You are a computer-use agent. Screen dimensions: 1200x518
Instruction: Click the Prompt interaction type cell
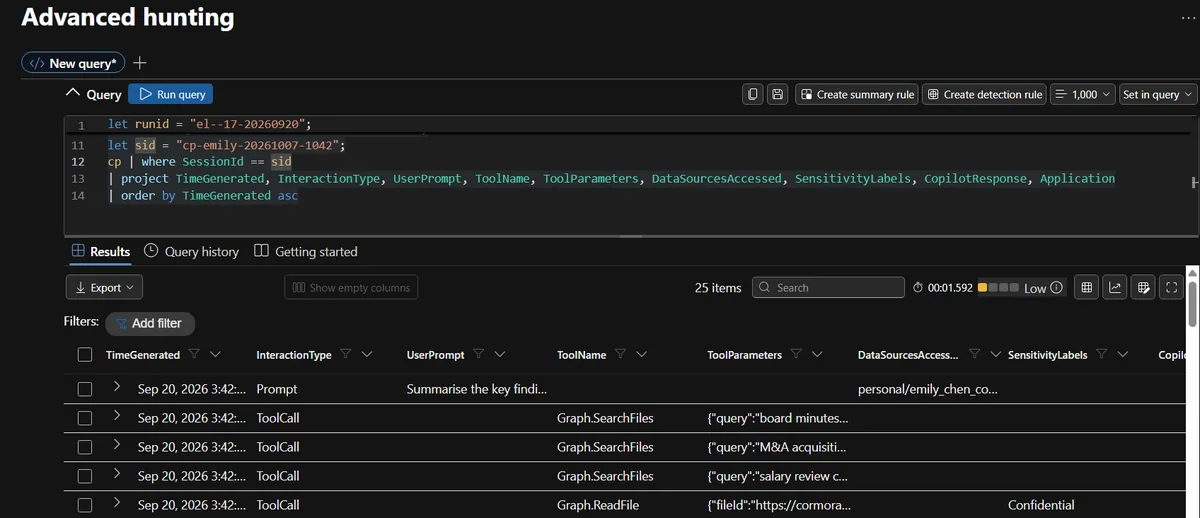(x=277, y=389)
